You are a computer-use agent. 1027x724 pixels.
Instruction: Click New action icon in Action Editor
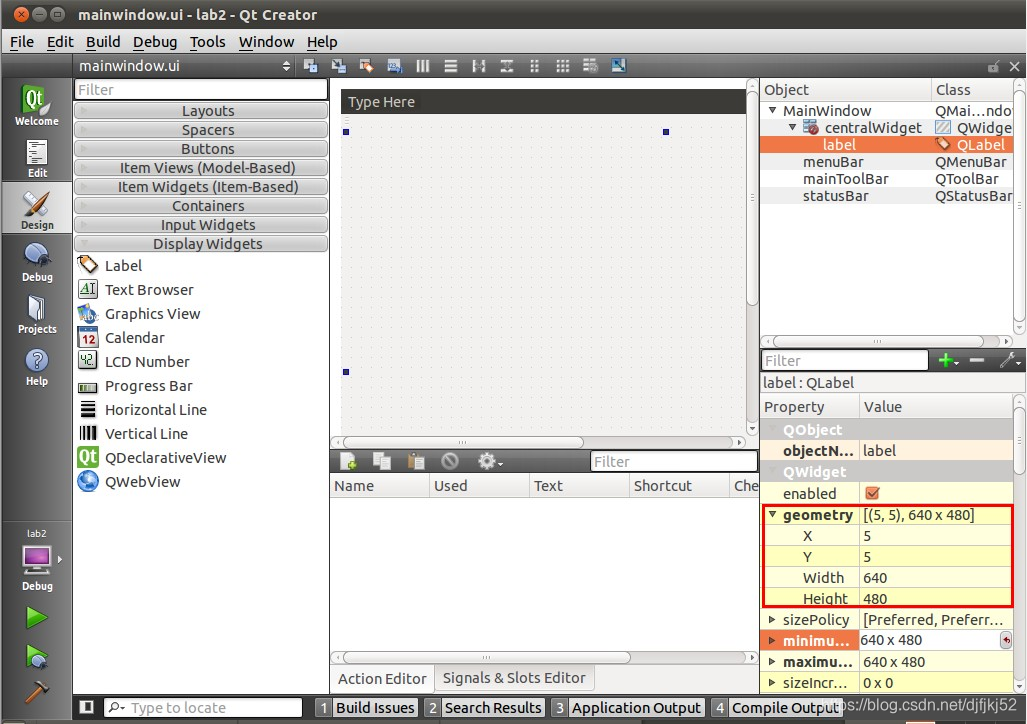coord(348,461)
